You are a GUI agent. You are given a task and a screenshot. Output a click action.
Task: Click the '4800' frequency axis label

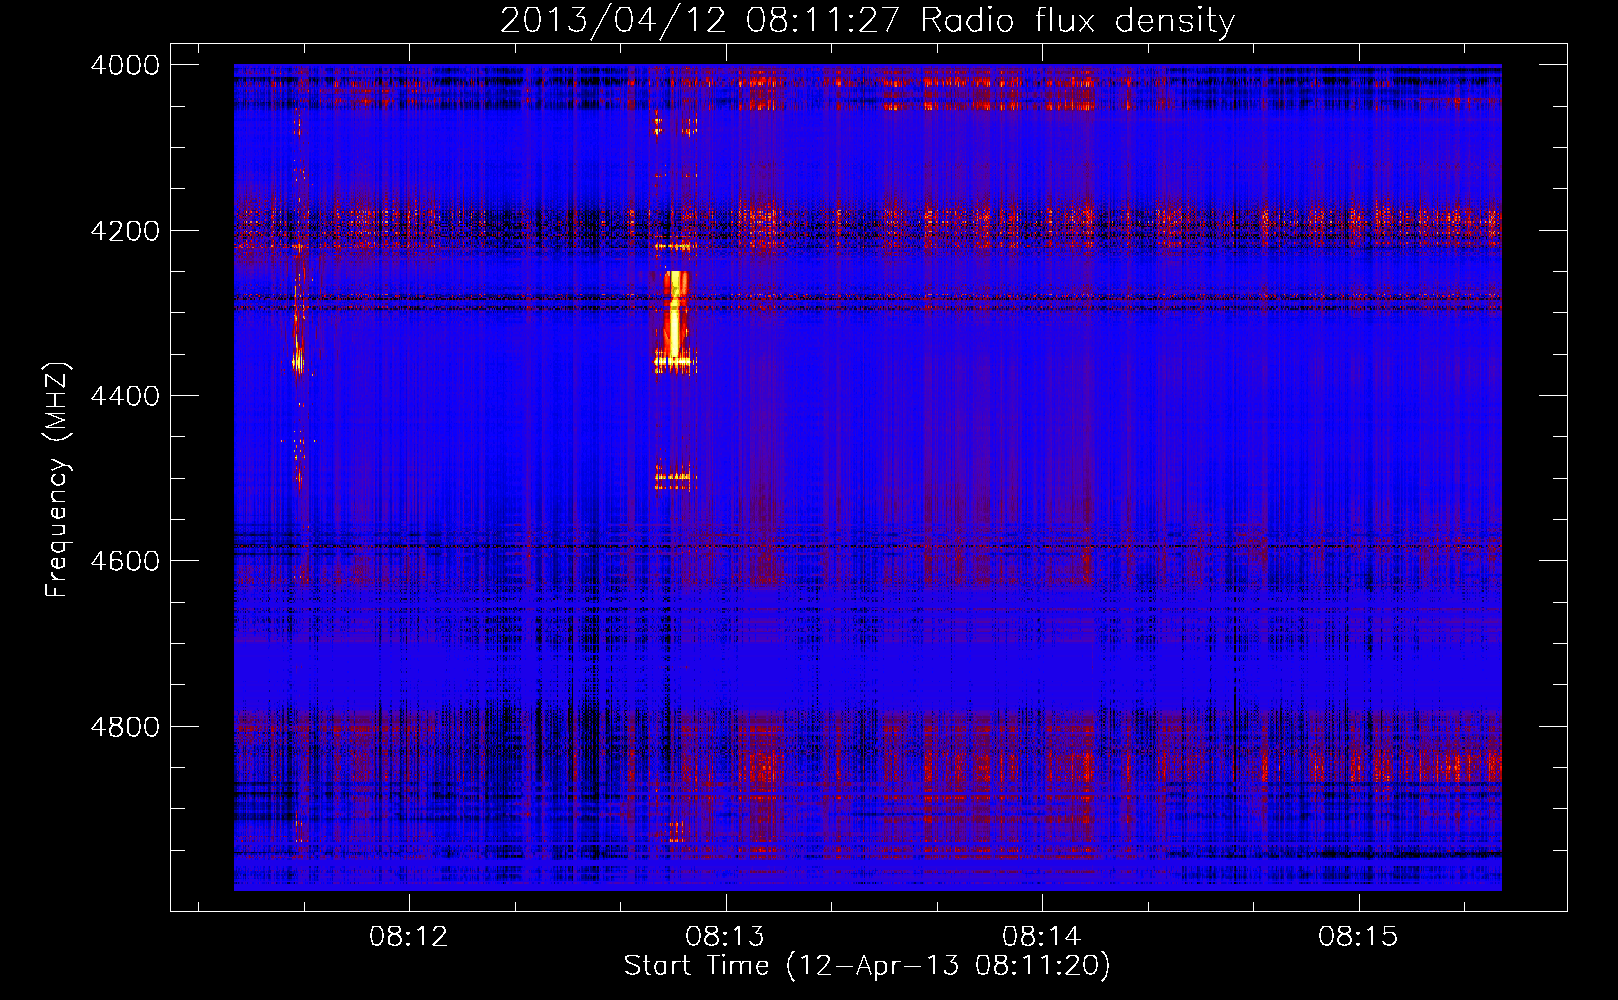[125, 726]
